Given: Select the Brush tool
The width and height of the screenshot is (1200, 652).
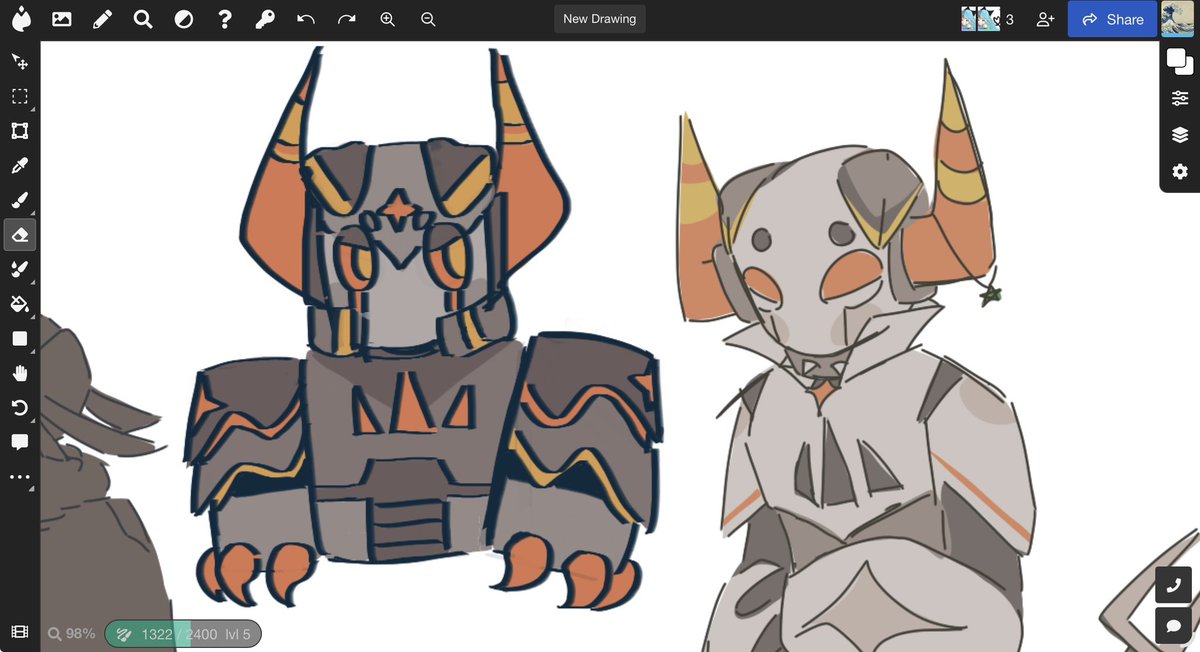Looking at the screenshot, I should tap(20, 200).
